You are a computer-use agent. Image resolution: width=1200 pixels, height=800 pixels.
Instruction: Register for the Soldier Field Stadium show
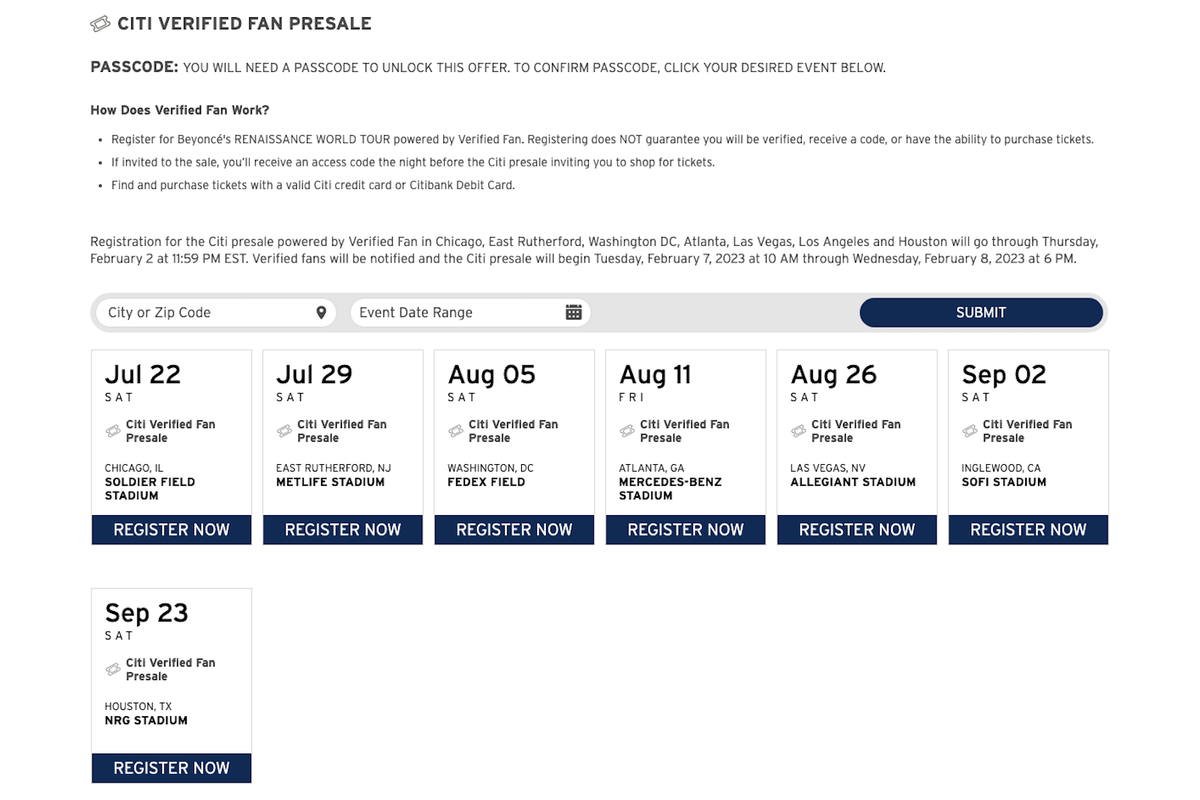coord(171,529)
